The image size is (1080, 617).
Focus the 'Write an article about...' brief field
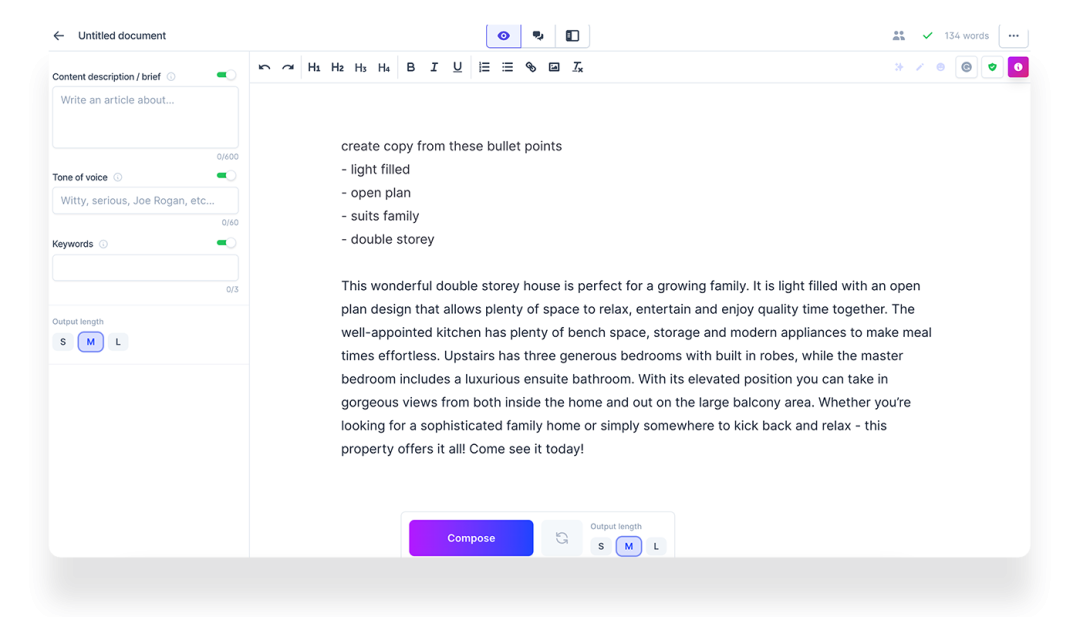click(x=145, y=117)
